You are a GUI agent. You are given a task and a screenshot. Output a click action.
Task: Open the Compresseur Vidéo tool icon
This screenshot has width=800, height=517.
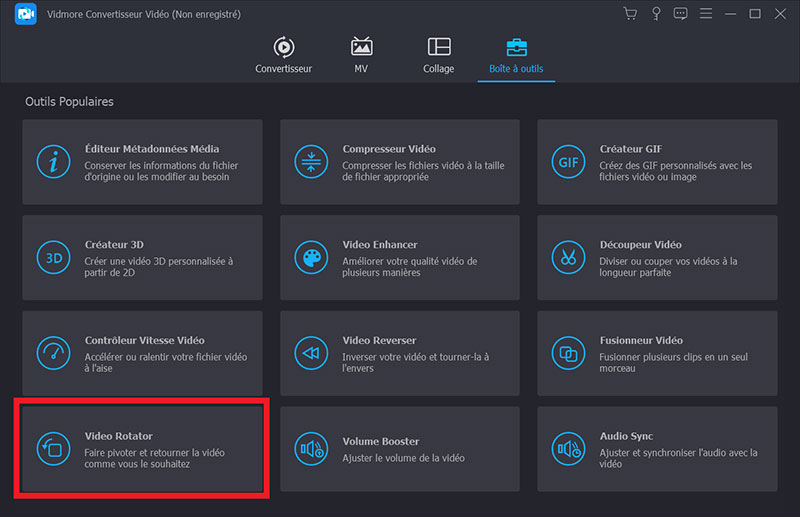[311, 161]
